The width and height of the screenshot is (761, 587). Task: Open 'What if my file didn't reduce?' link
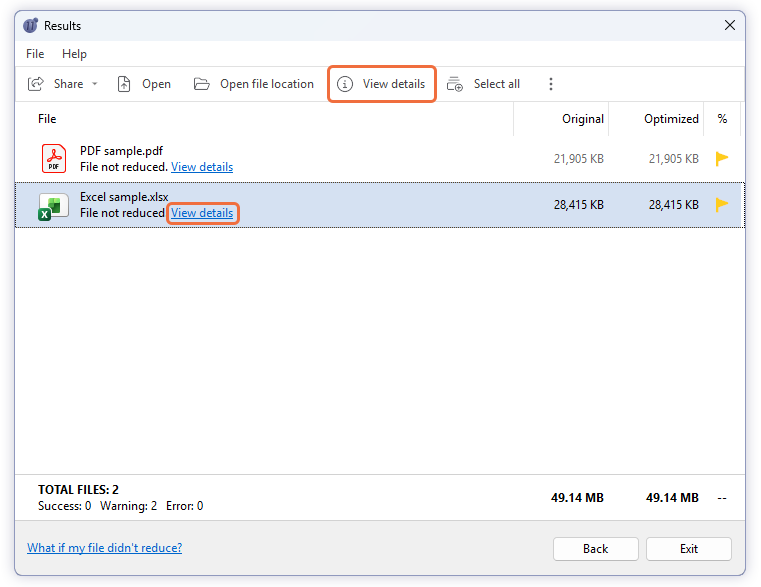[104, 548]
